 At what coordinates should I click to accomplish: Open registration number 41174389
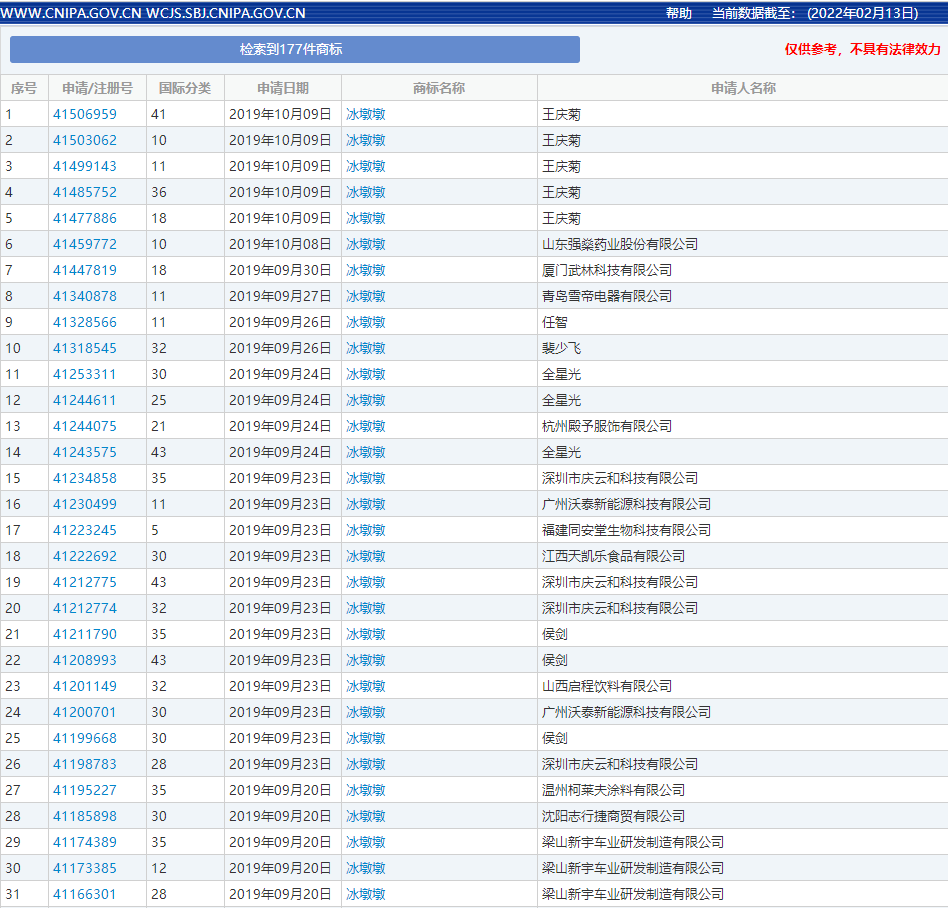click(85, 842)
